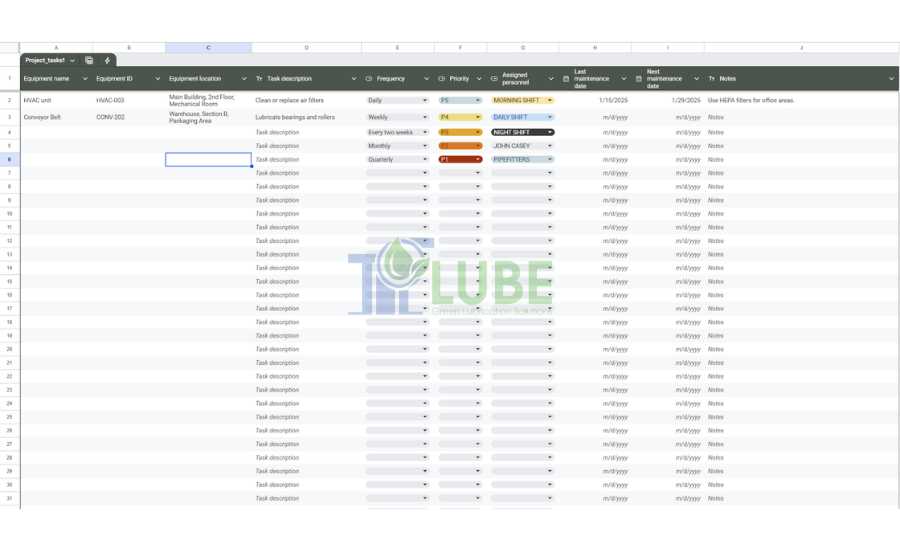Select the column A header

click(x=56, y=48)
